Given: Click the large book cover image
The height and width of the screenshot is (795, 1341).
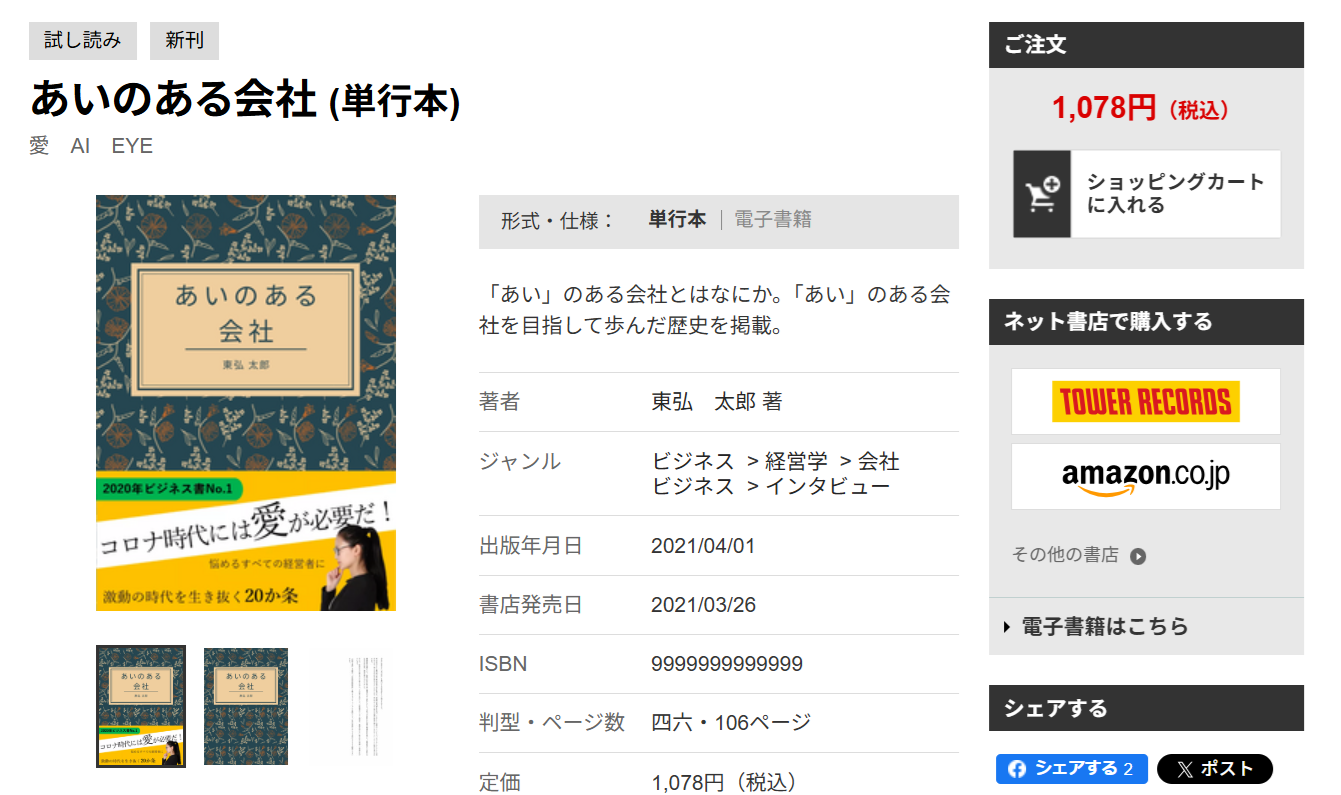Looking at the screenshot, I should point(246,403).
